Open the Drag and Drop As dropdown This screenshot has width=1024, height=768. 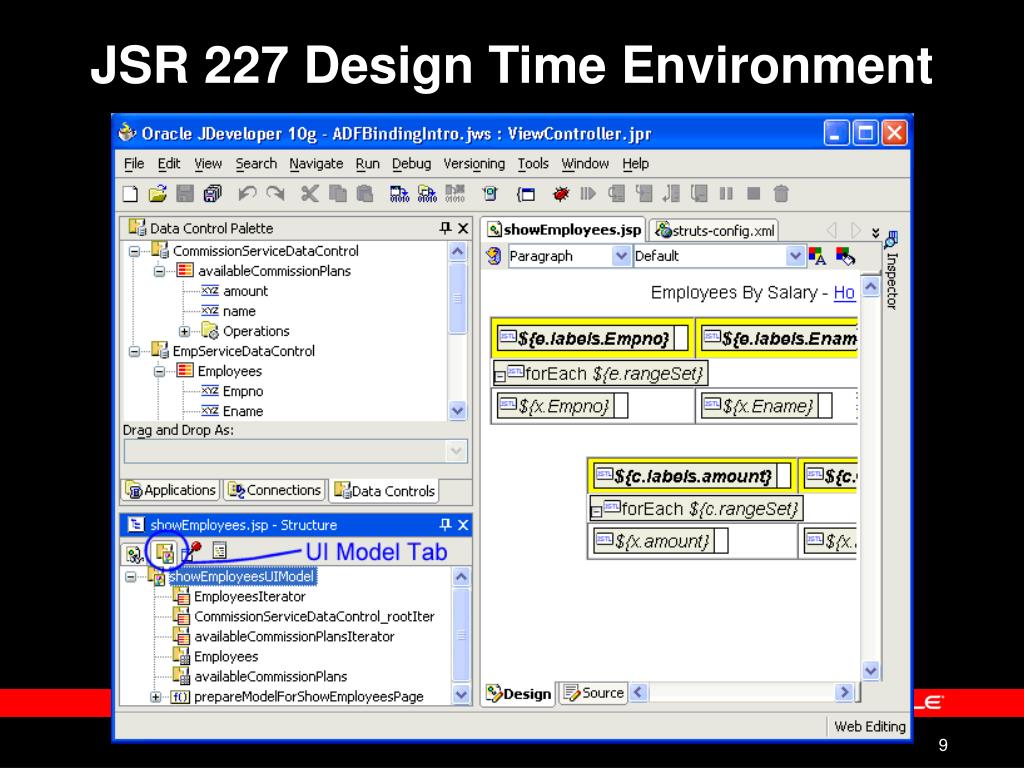pos(456,451)
